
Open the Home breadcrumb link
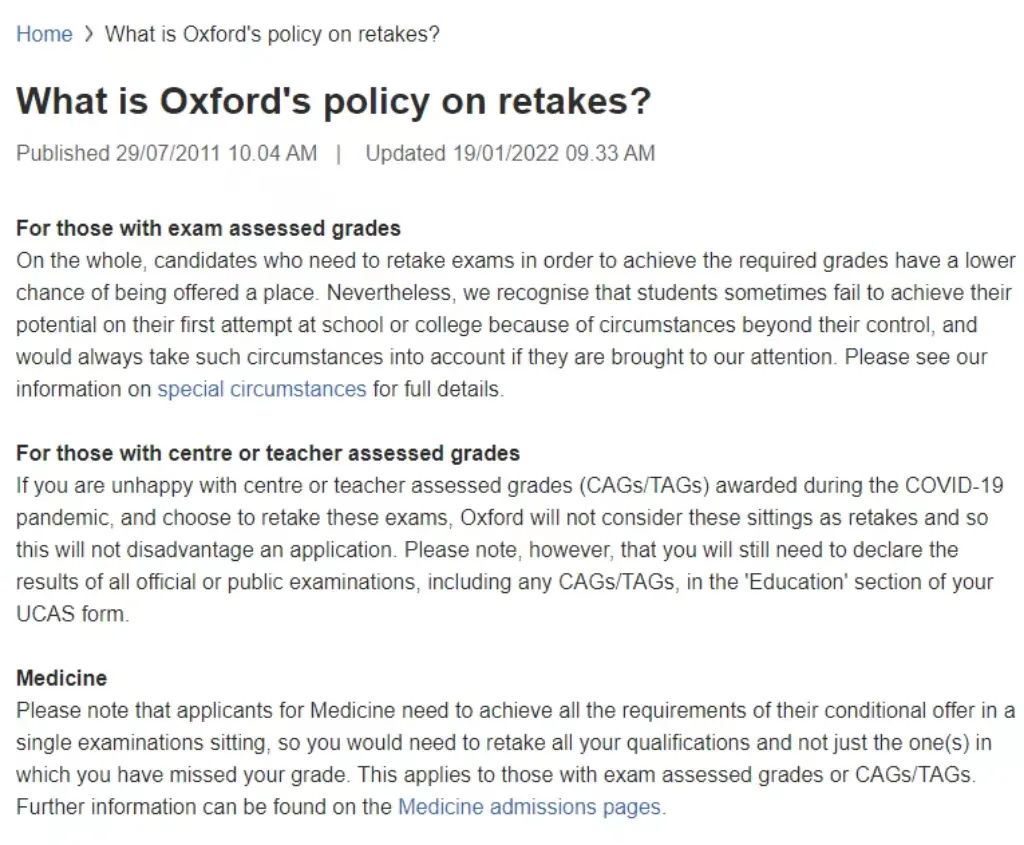(x=44, y=34)
